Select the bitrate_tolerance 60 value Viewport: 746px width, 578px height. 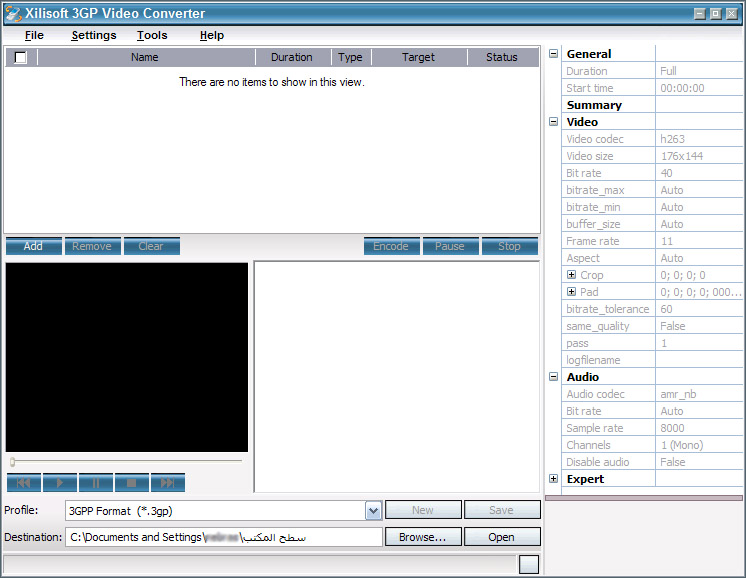click(699, 309)
